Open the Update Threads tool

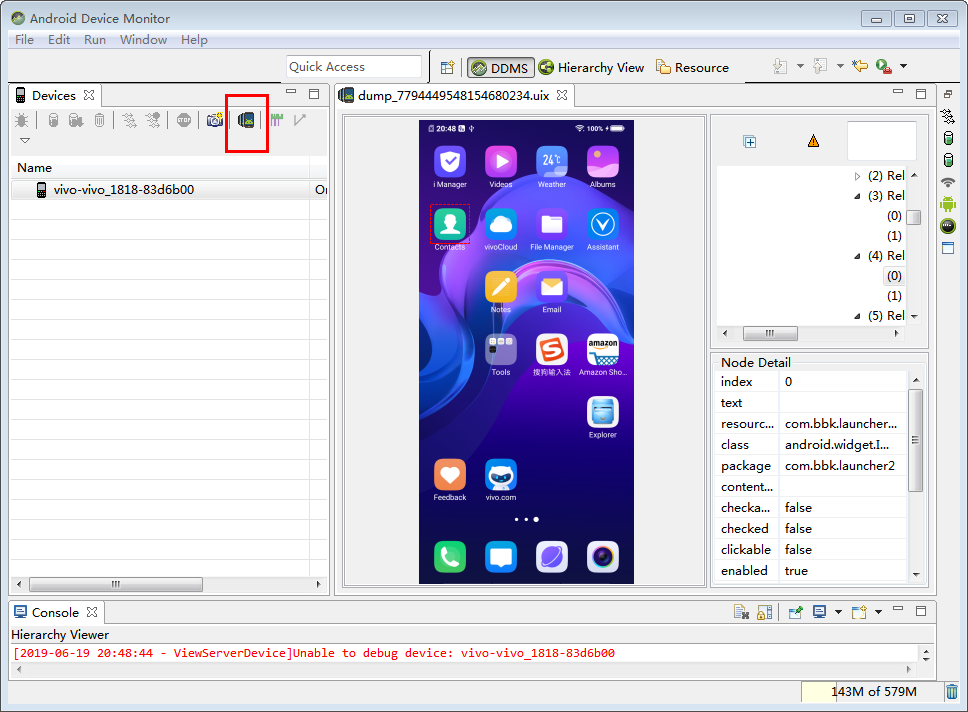pyautogui.click(x=127, y=119)
